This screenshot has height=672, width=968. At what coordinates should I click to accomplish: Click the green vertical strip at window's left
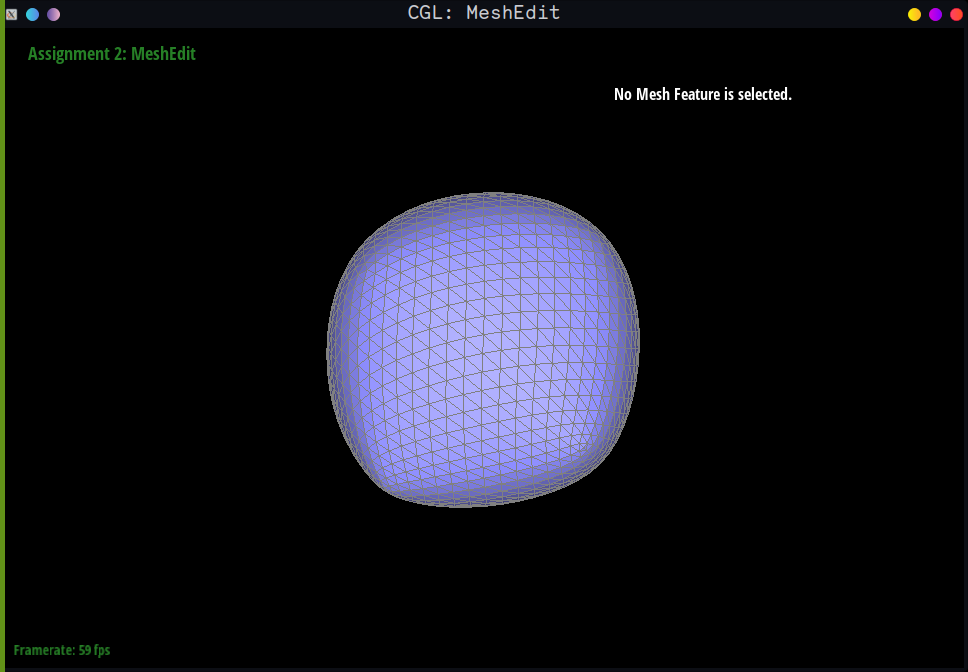tap(2, 350)
